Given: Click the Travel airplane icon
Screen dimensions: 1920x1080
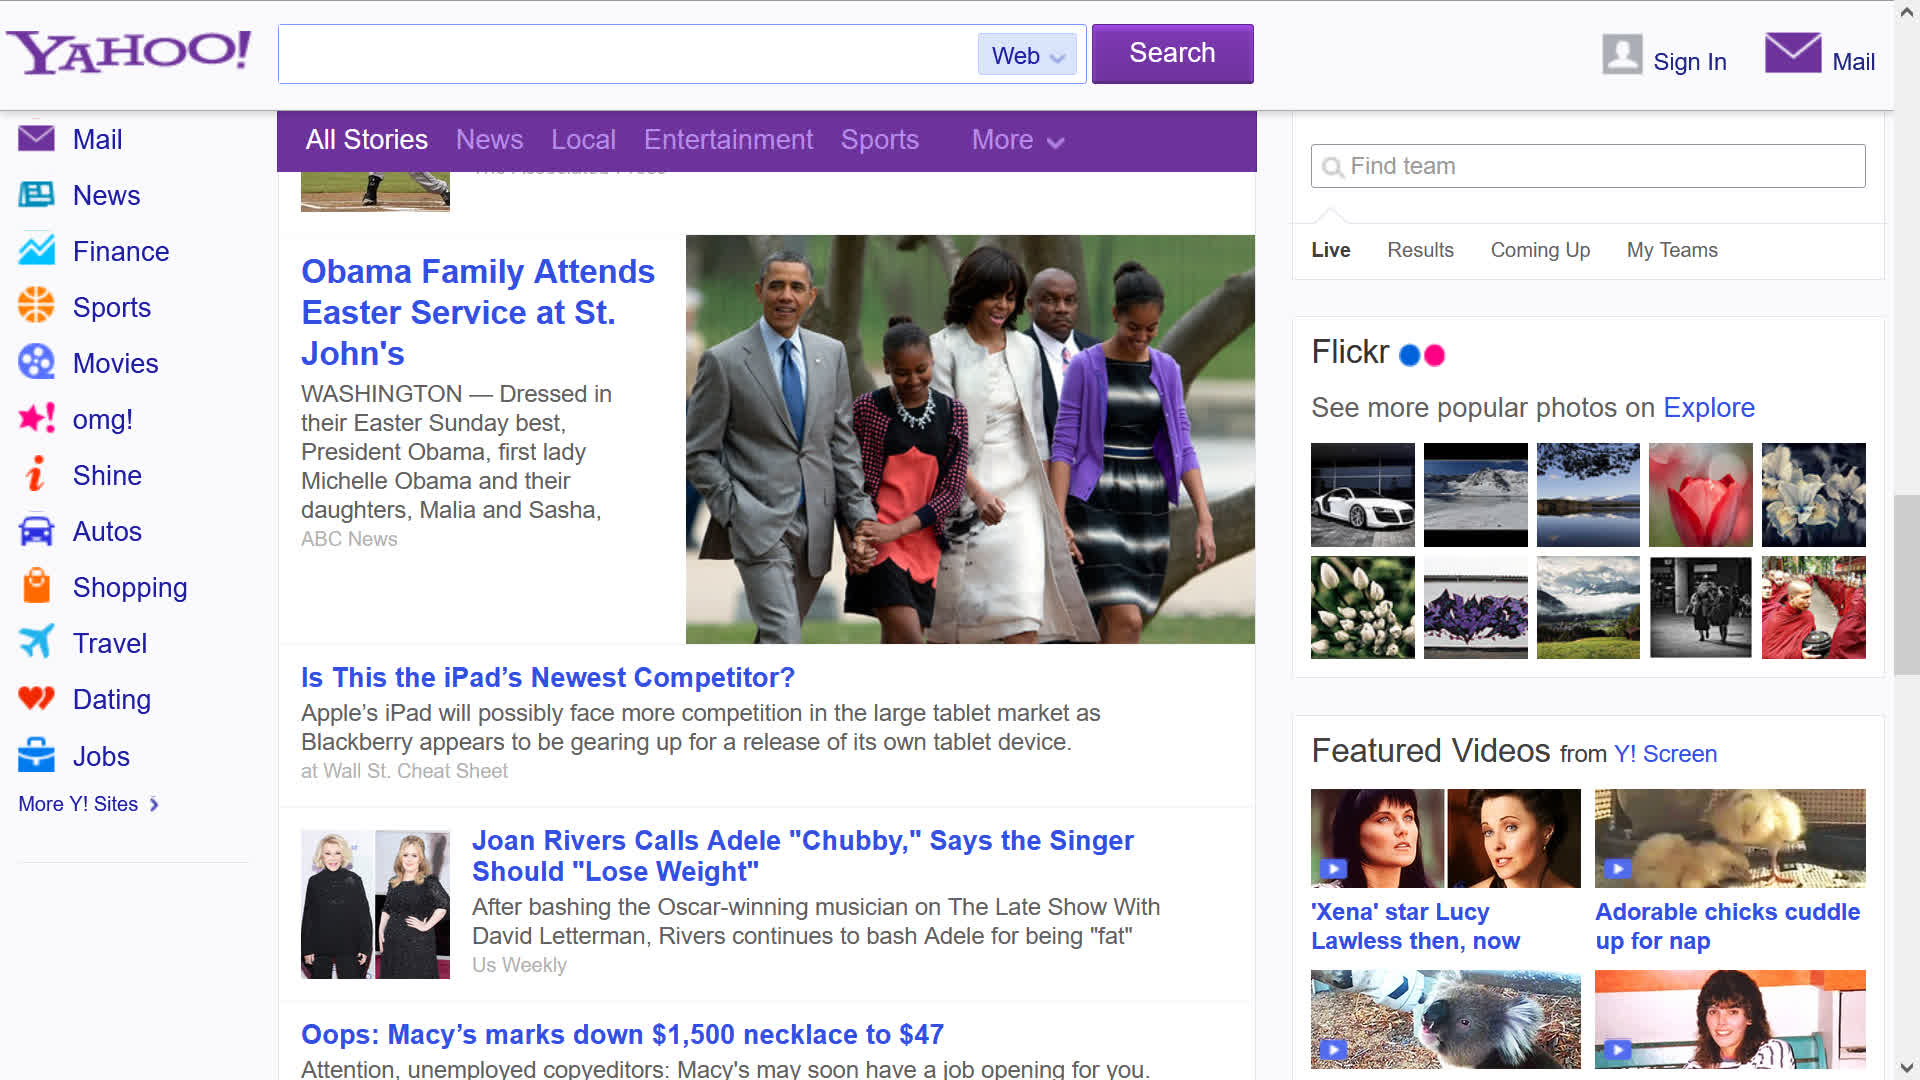Looking at the screenshot, I should click(x=37, y=643).
